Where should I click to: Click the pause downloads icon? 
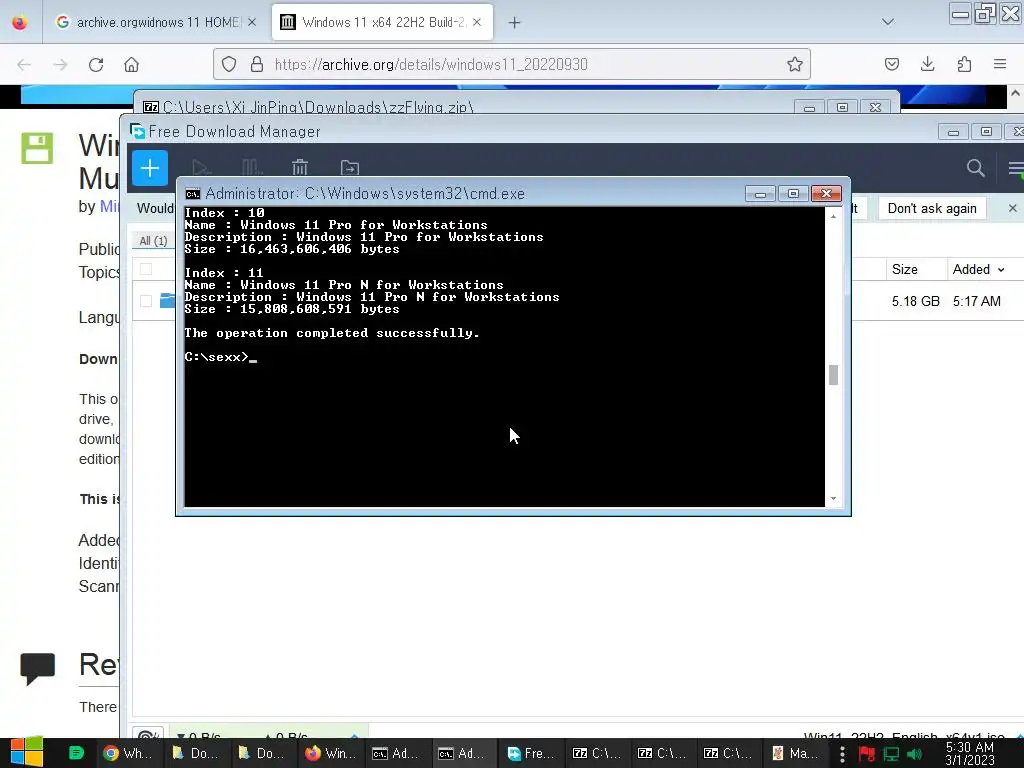click(x=251, y=168)
